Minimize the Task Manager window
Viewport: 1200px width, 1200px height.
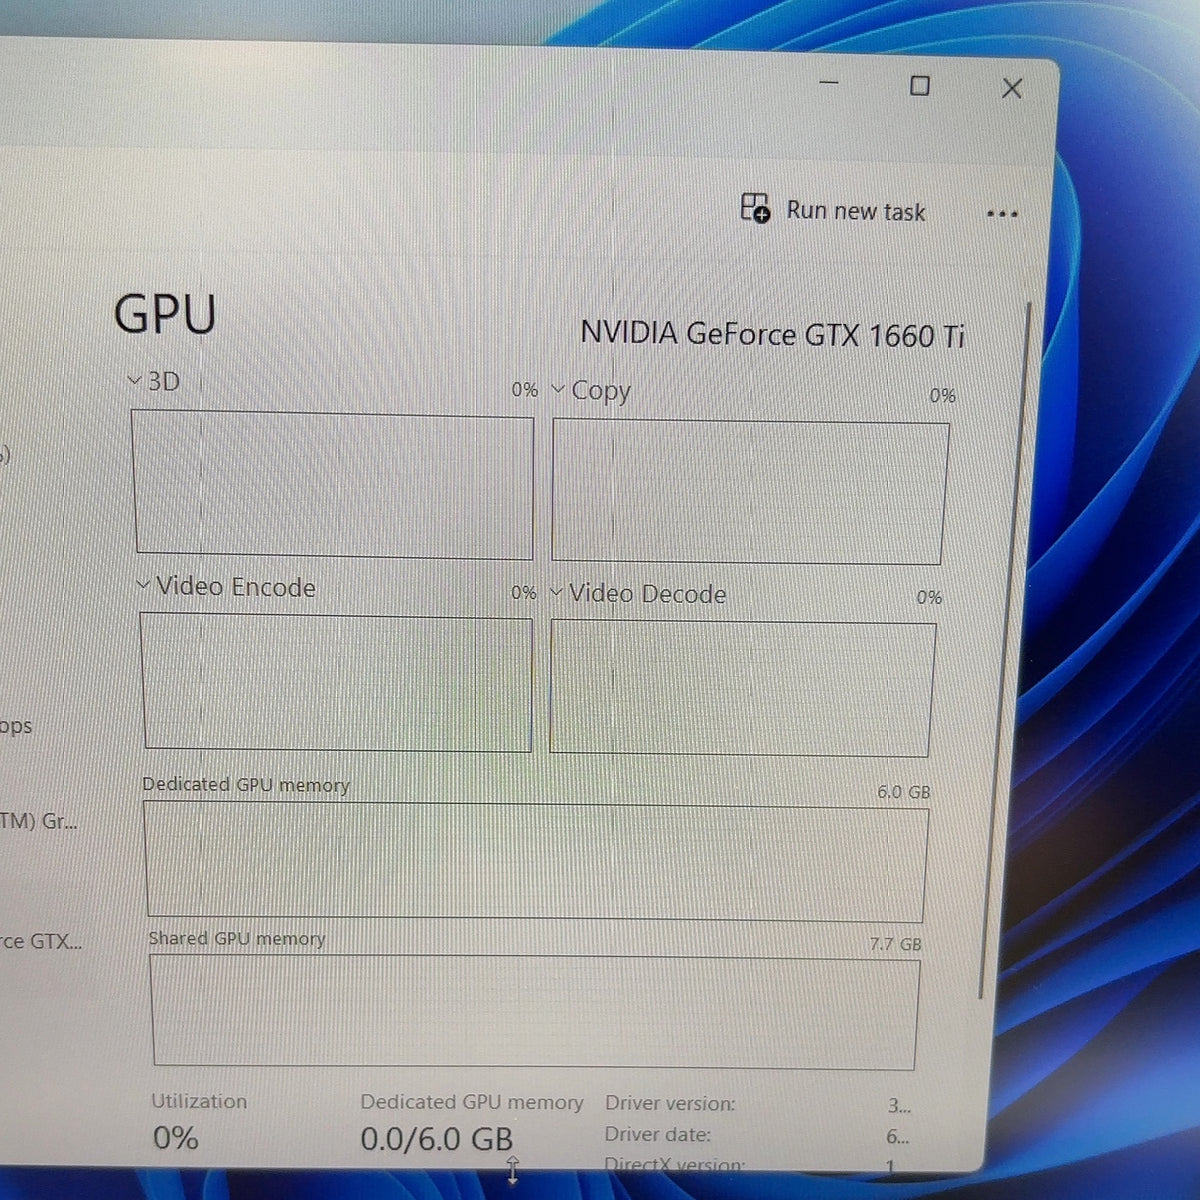click(829, 83)
